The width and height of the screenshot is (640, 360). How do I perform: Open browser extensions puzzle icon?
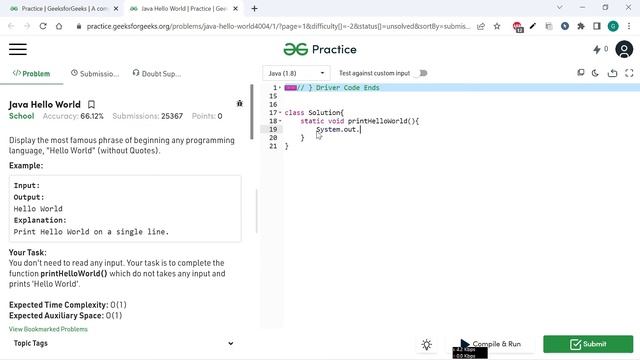coord(580,26)
